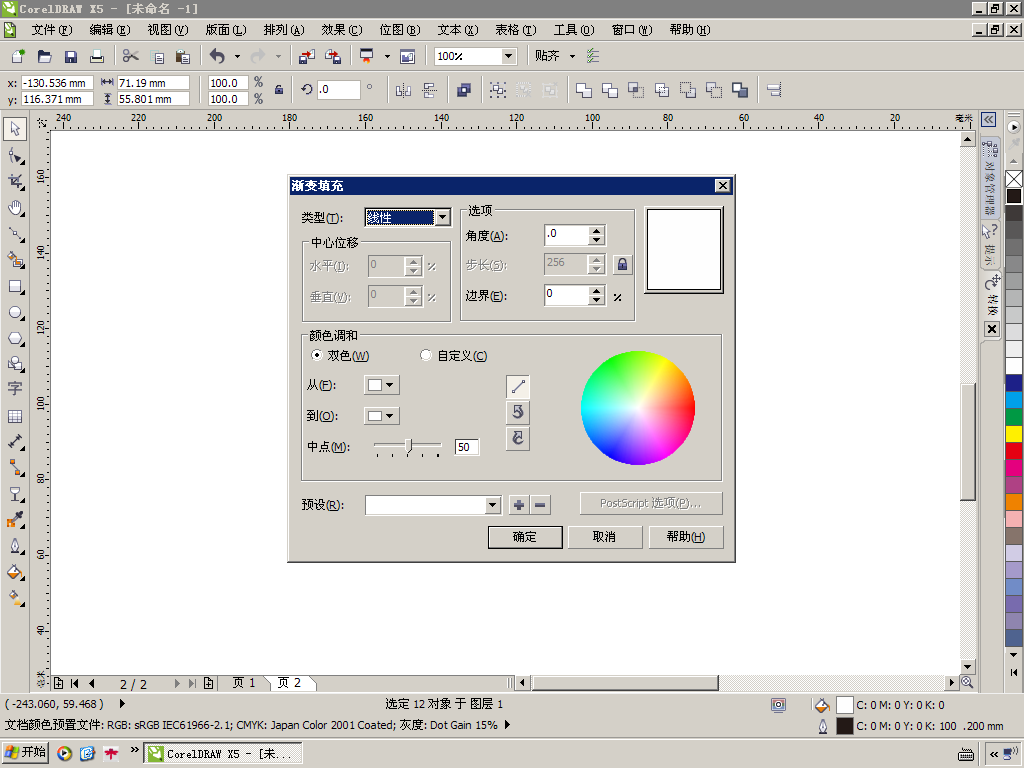Viewport: 1024px width, 768px height.
Task: Select the Freehand drawing tool
Action: tap(15, 234)
